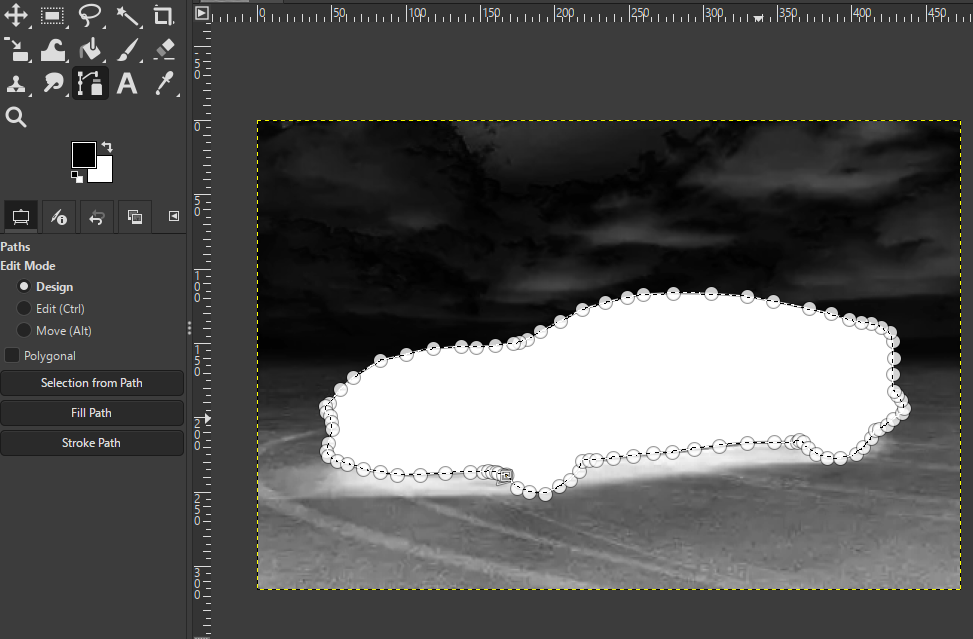Select the Unified Transform tool
The height and width of the screenshot is (639, 973).
tap(16, 50)
